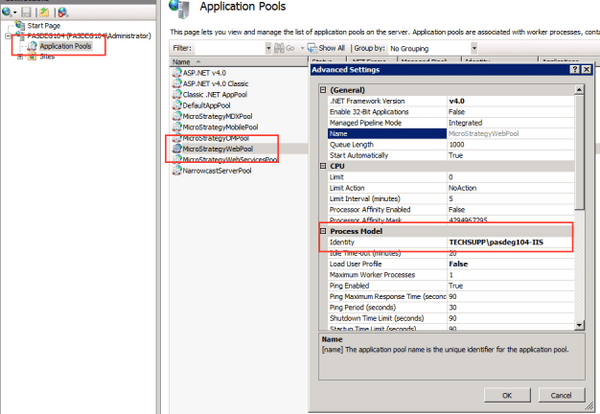
Task: Select Start Automatically property
Action: pyautogui.click(x=451, y=155)
